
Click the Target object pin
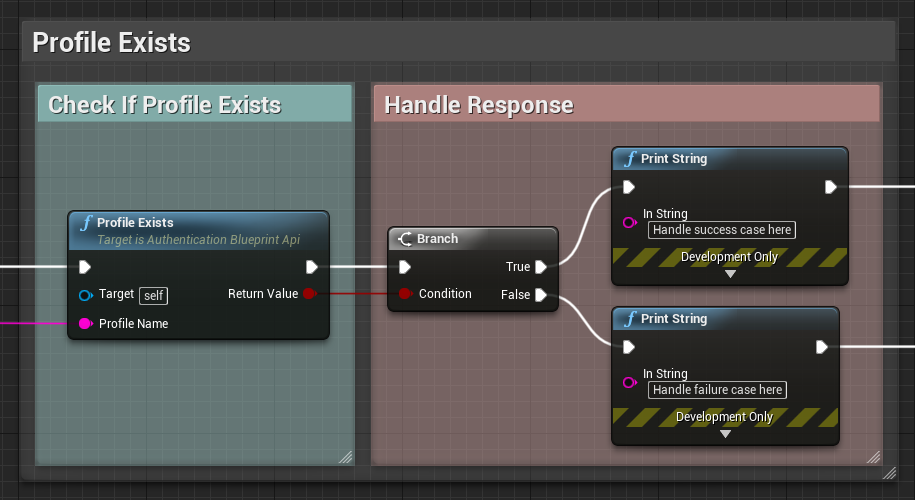tap(85, 295)
